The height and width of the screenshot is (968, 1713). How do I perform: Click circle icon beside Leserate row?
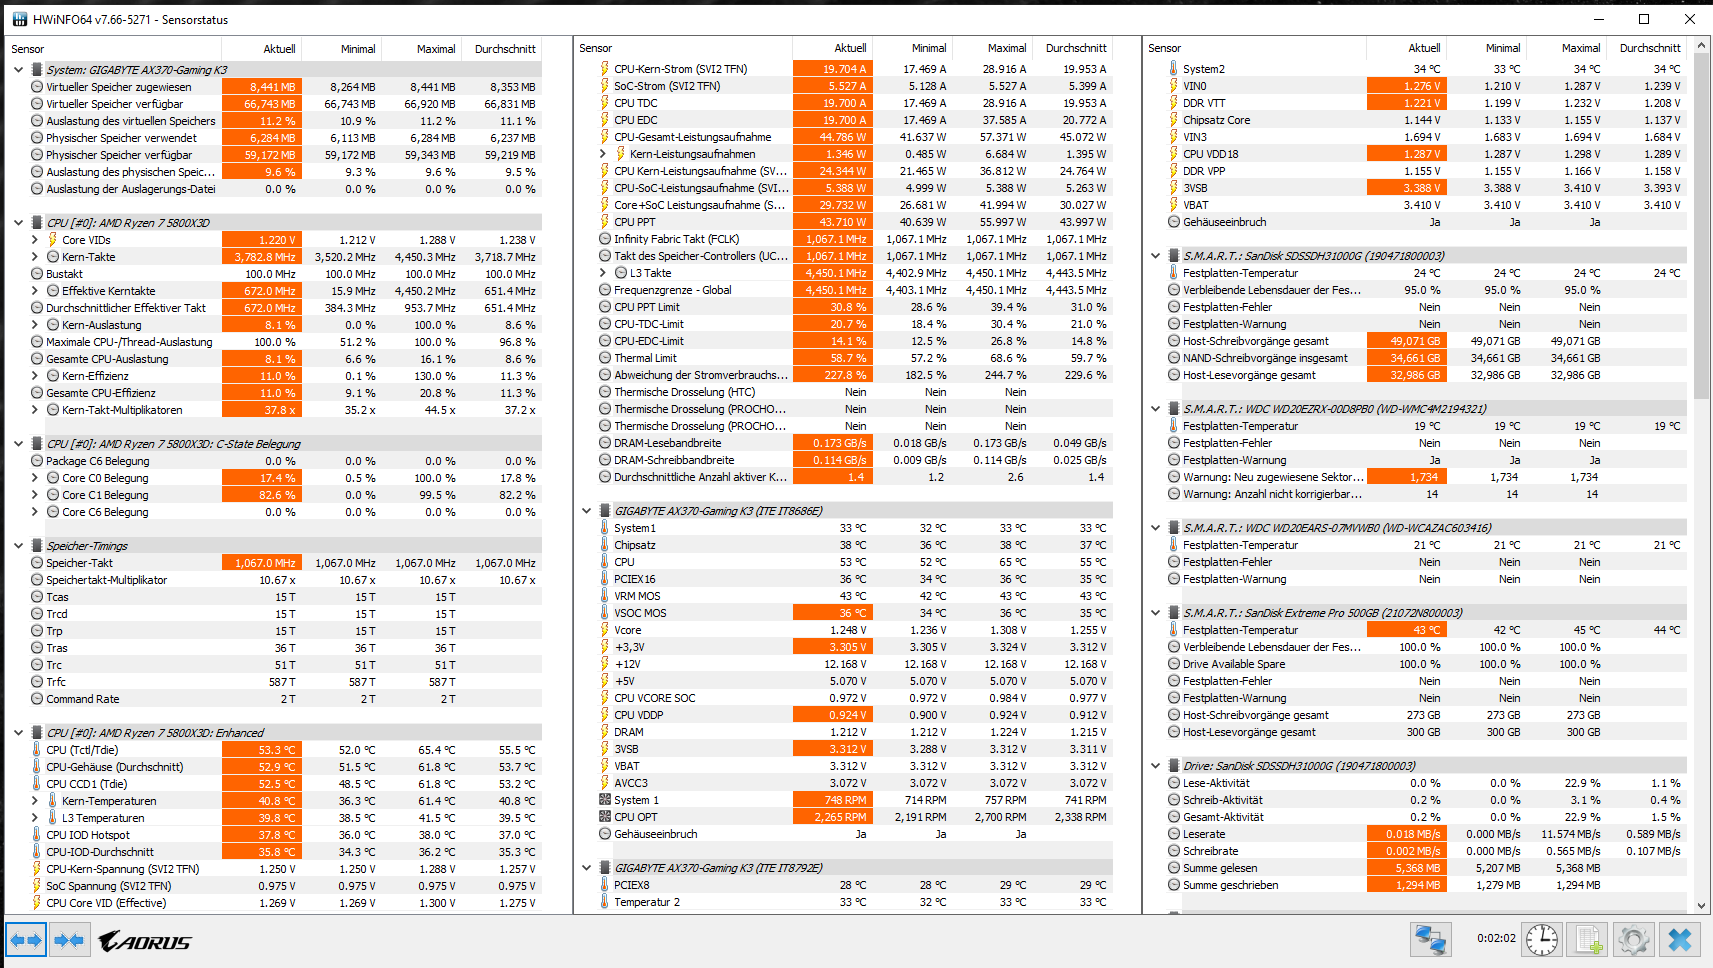tap(1174, 834)
